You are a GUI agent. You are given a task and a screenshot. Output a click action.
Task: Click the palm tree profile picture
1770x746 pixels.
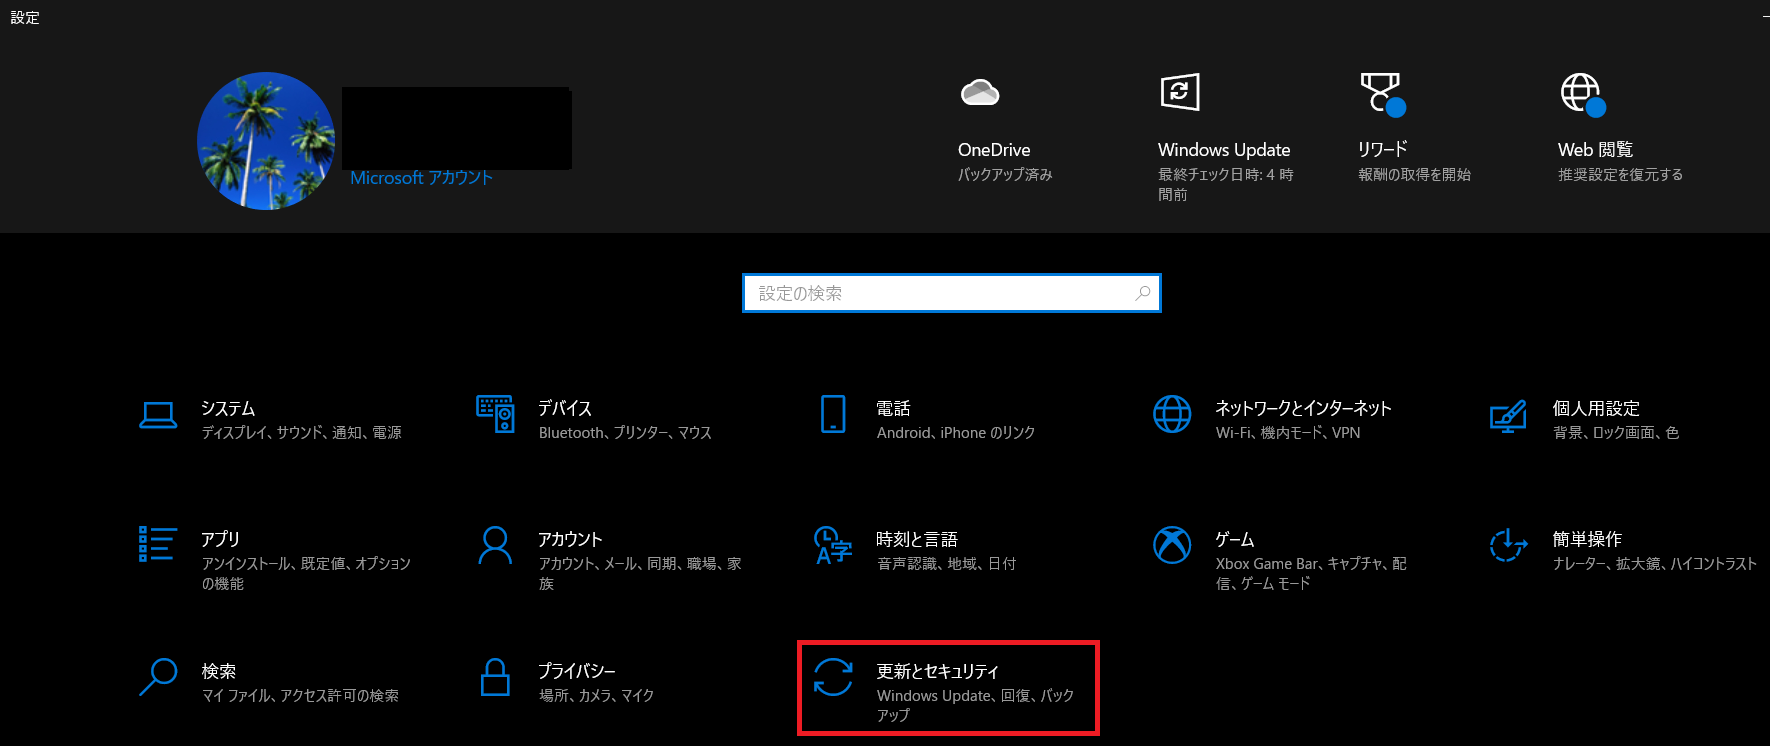point(266,141)
